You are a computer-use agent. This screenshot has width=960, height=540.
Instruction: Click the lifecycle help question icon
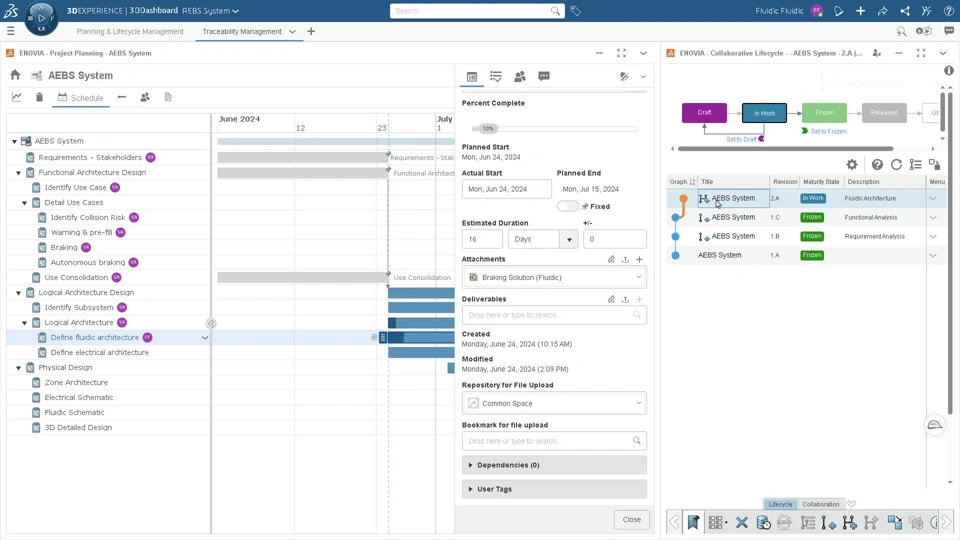(877, 164)
